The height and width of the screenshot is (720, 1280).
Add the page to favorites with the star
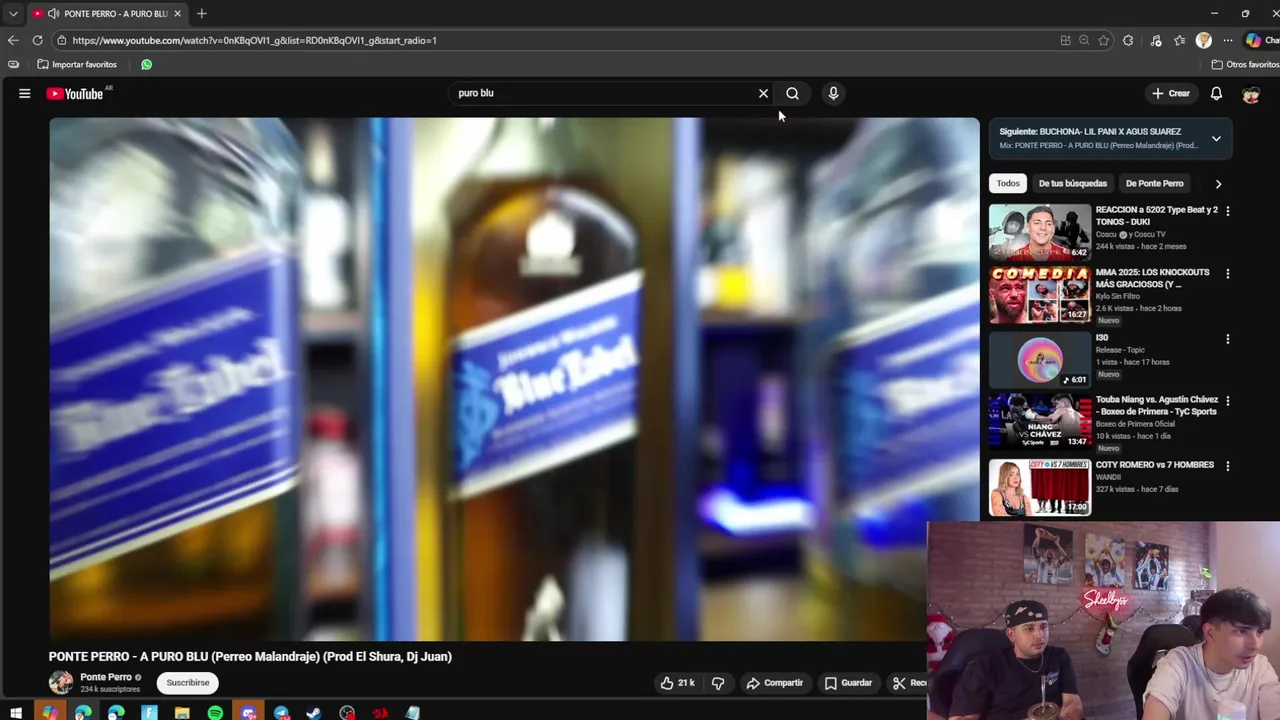pos(1103,40)
